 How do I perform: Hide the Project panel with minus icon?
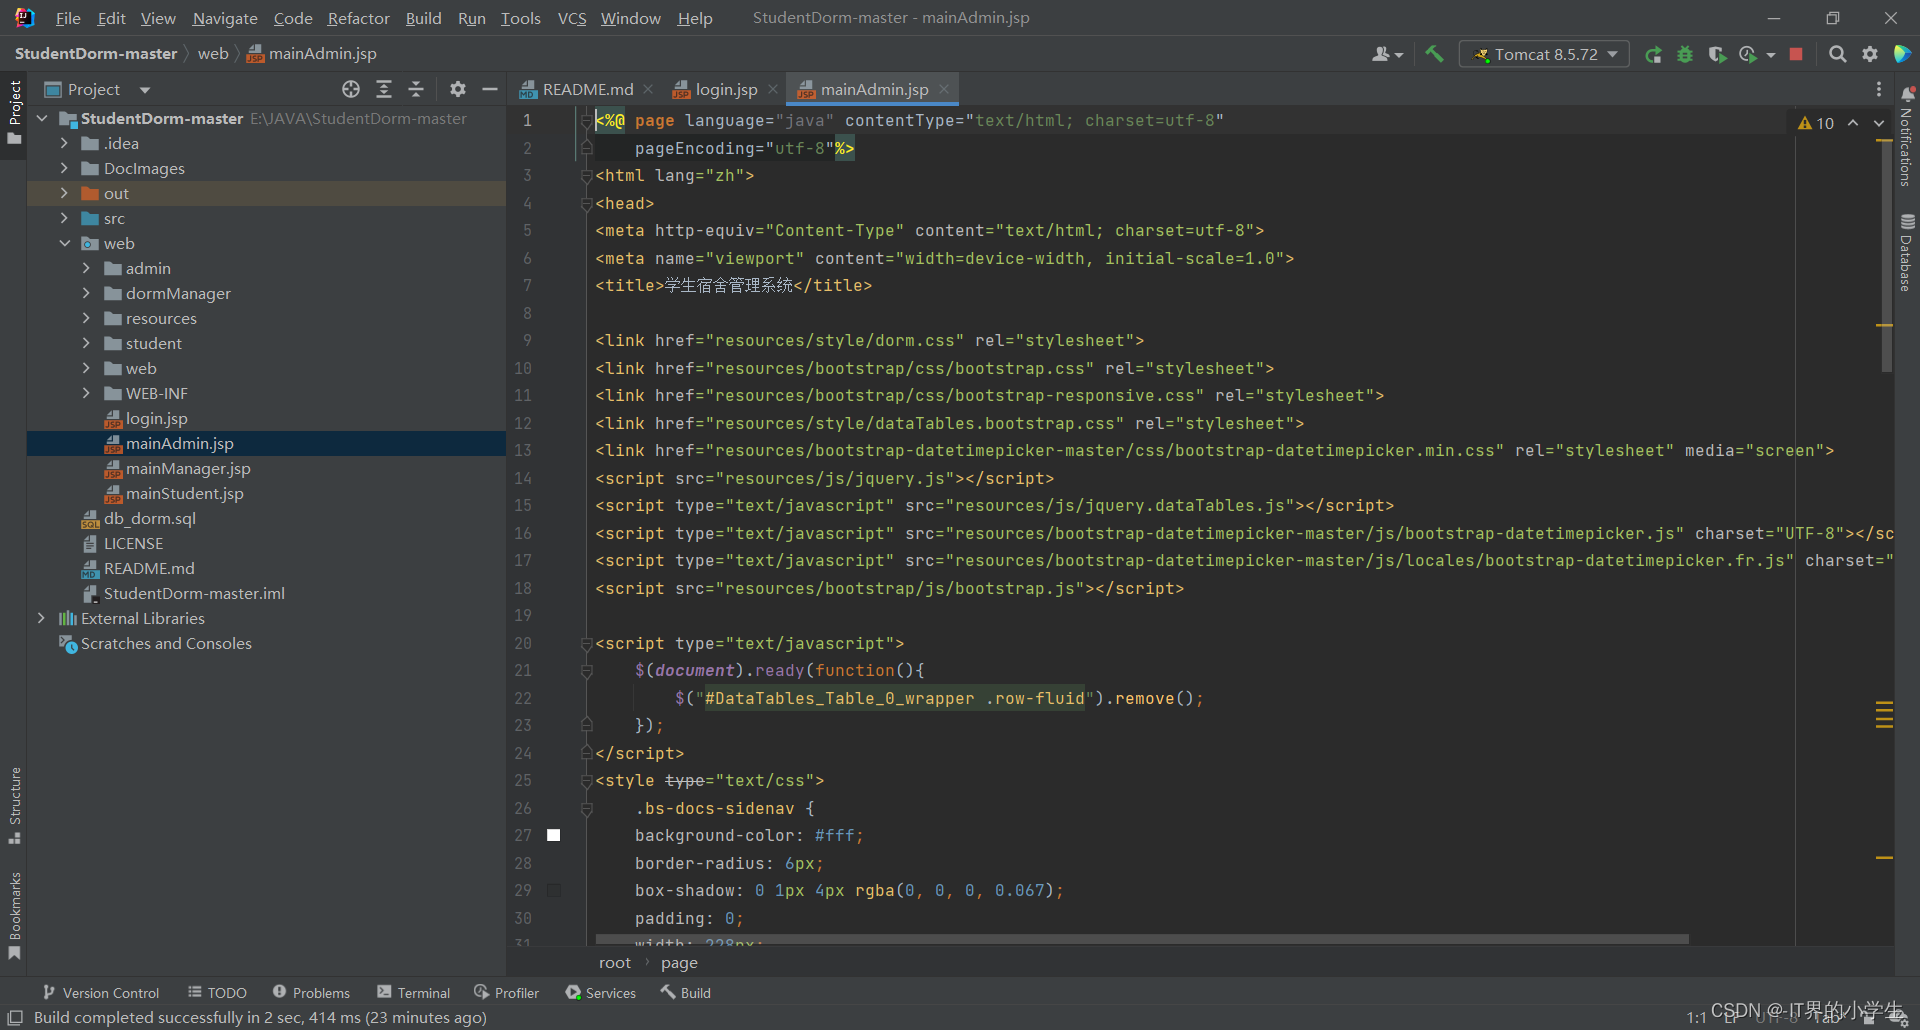pos(490,89)
